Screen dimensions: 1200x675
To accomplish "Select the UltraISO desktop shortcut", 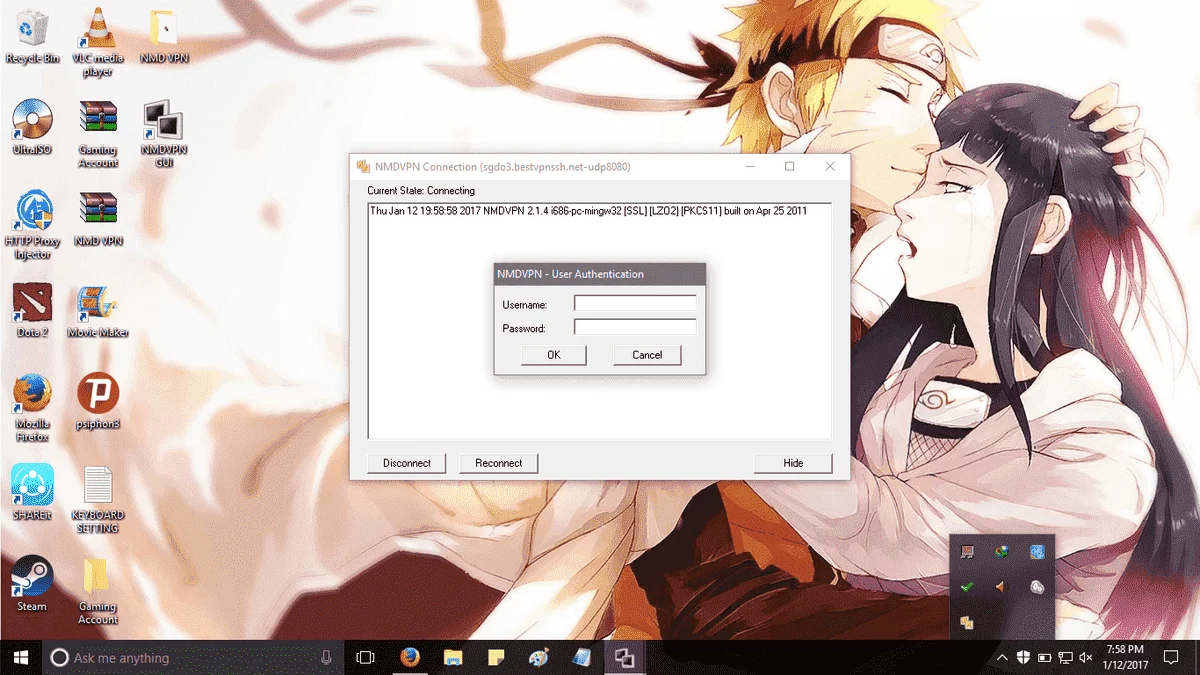I will click(32, 128).
